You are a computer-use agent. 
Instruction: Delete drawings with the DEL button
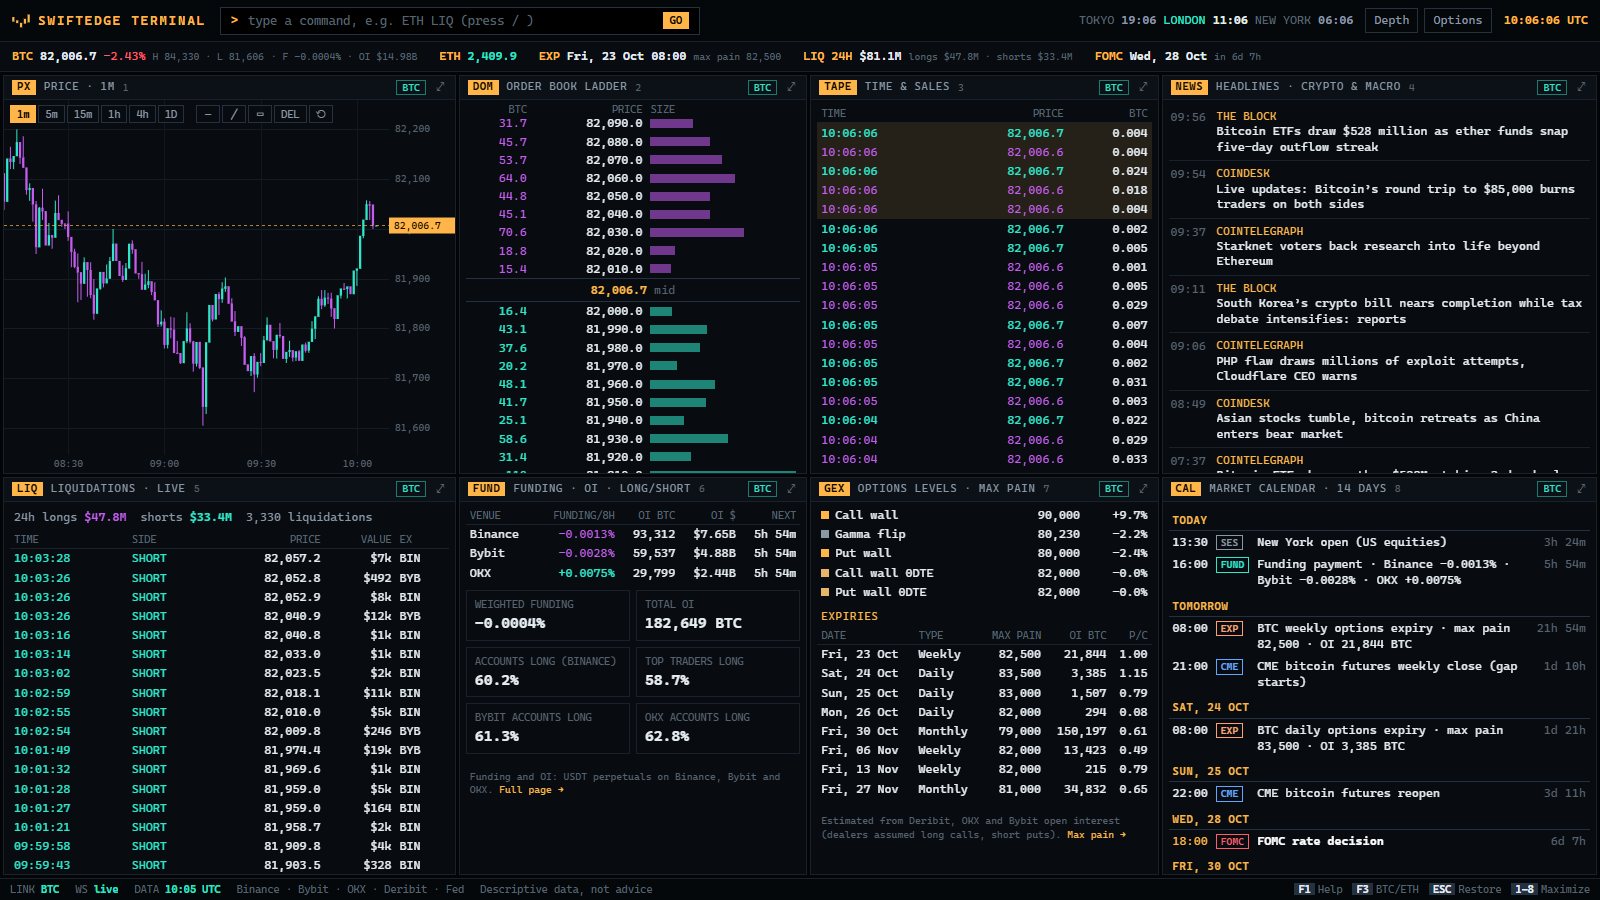290,114
